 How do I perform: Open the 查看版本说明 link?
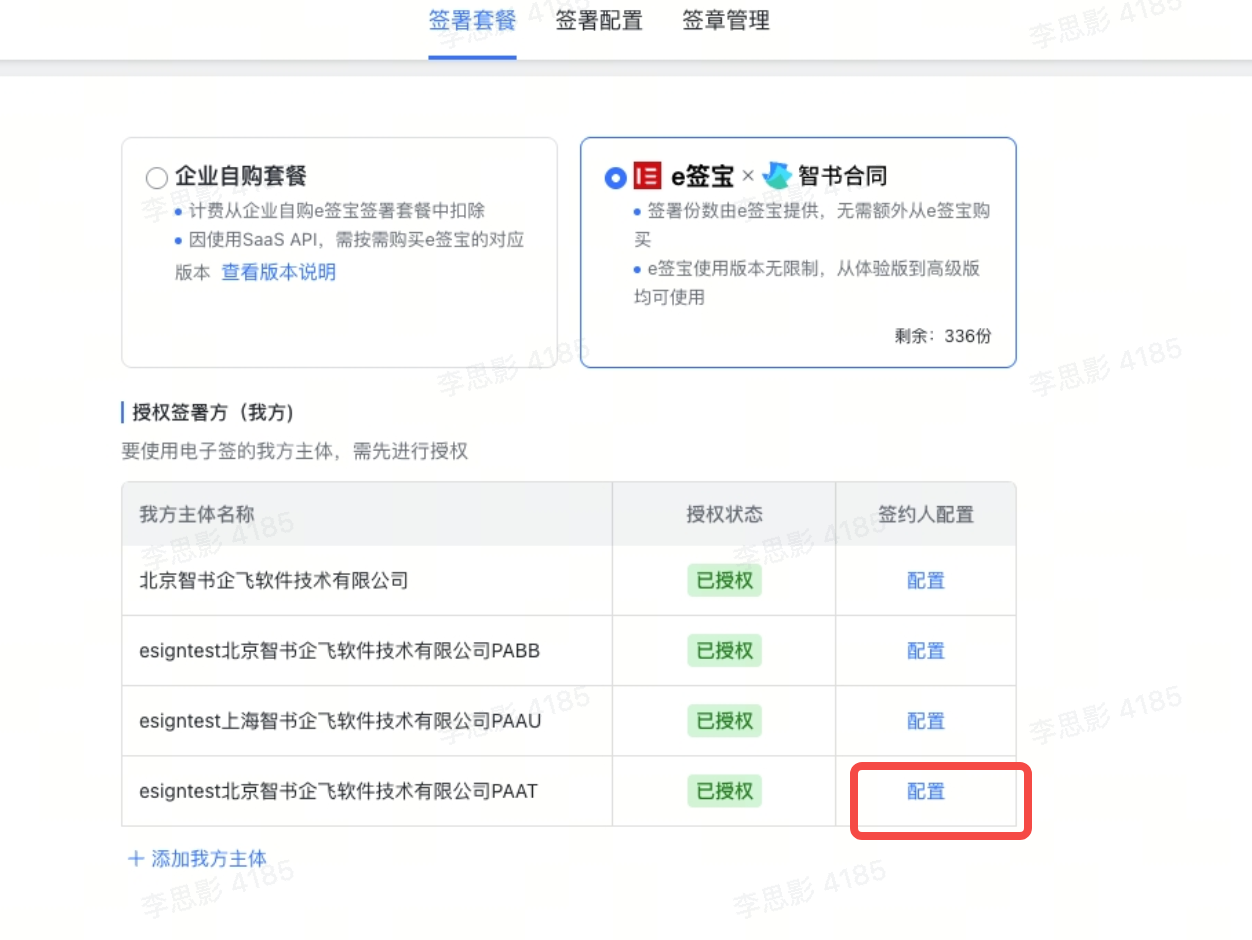279,272
